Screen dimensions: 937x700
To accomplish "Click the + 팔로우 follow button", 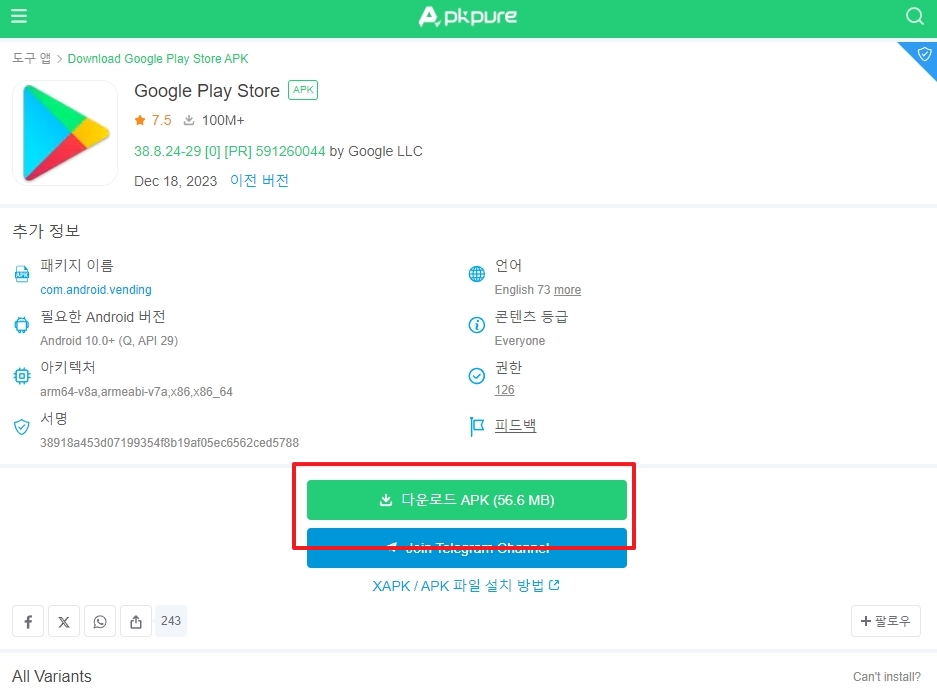I will click(x=886, y=621).
